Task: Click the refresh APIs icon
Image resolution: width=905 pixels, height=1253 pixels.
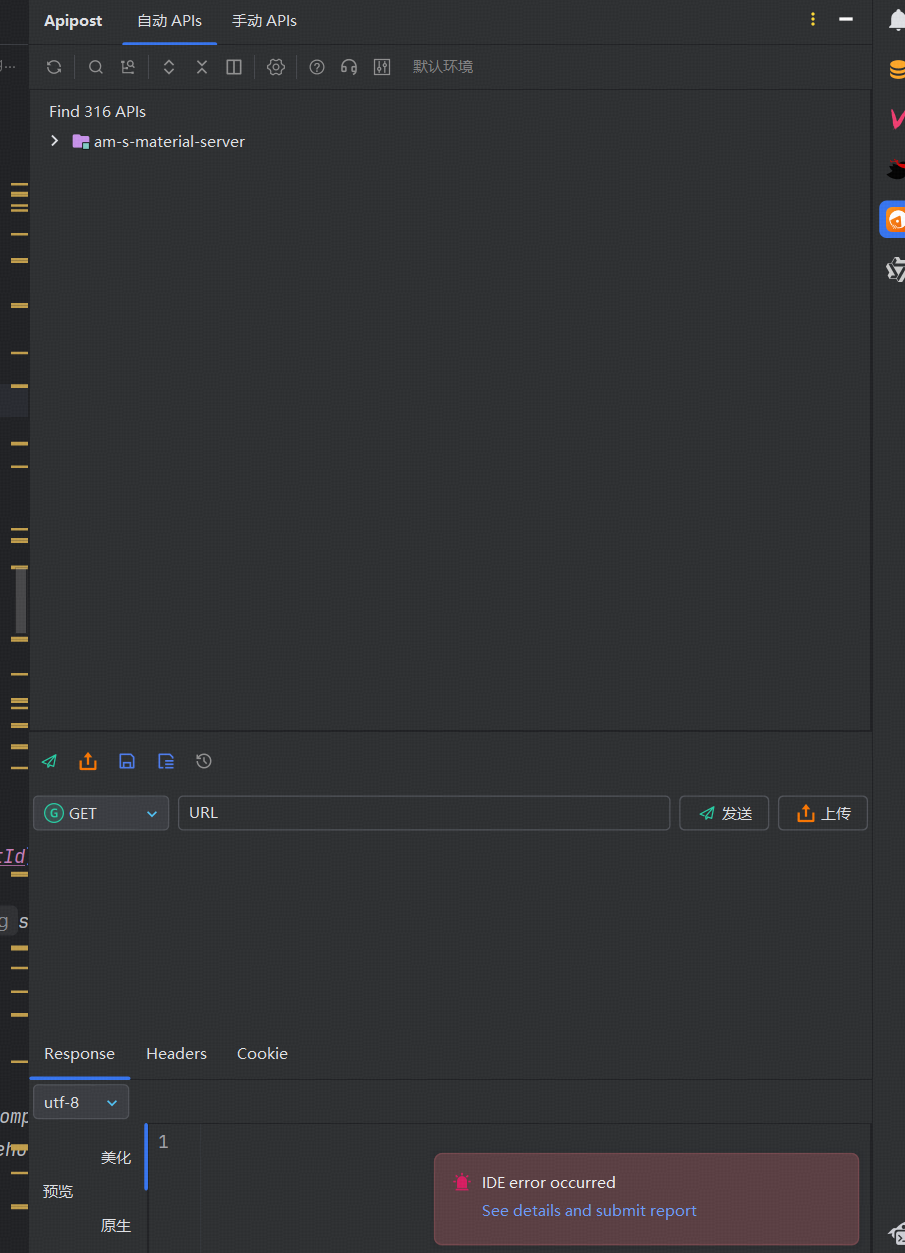Action: [54, 67]
